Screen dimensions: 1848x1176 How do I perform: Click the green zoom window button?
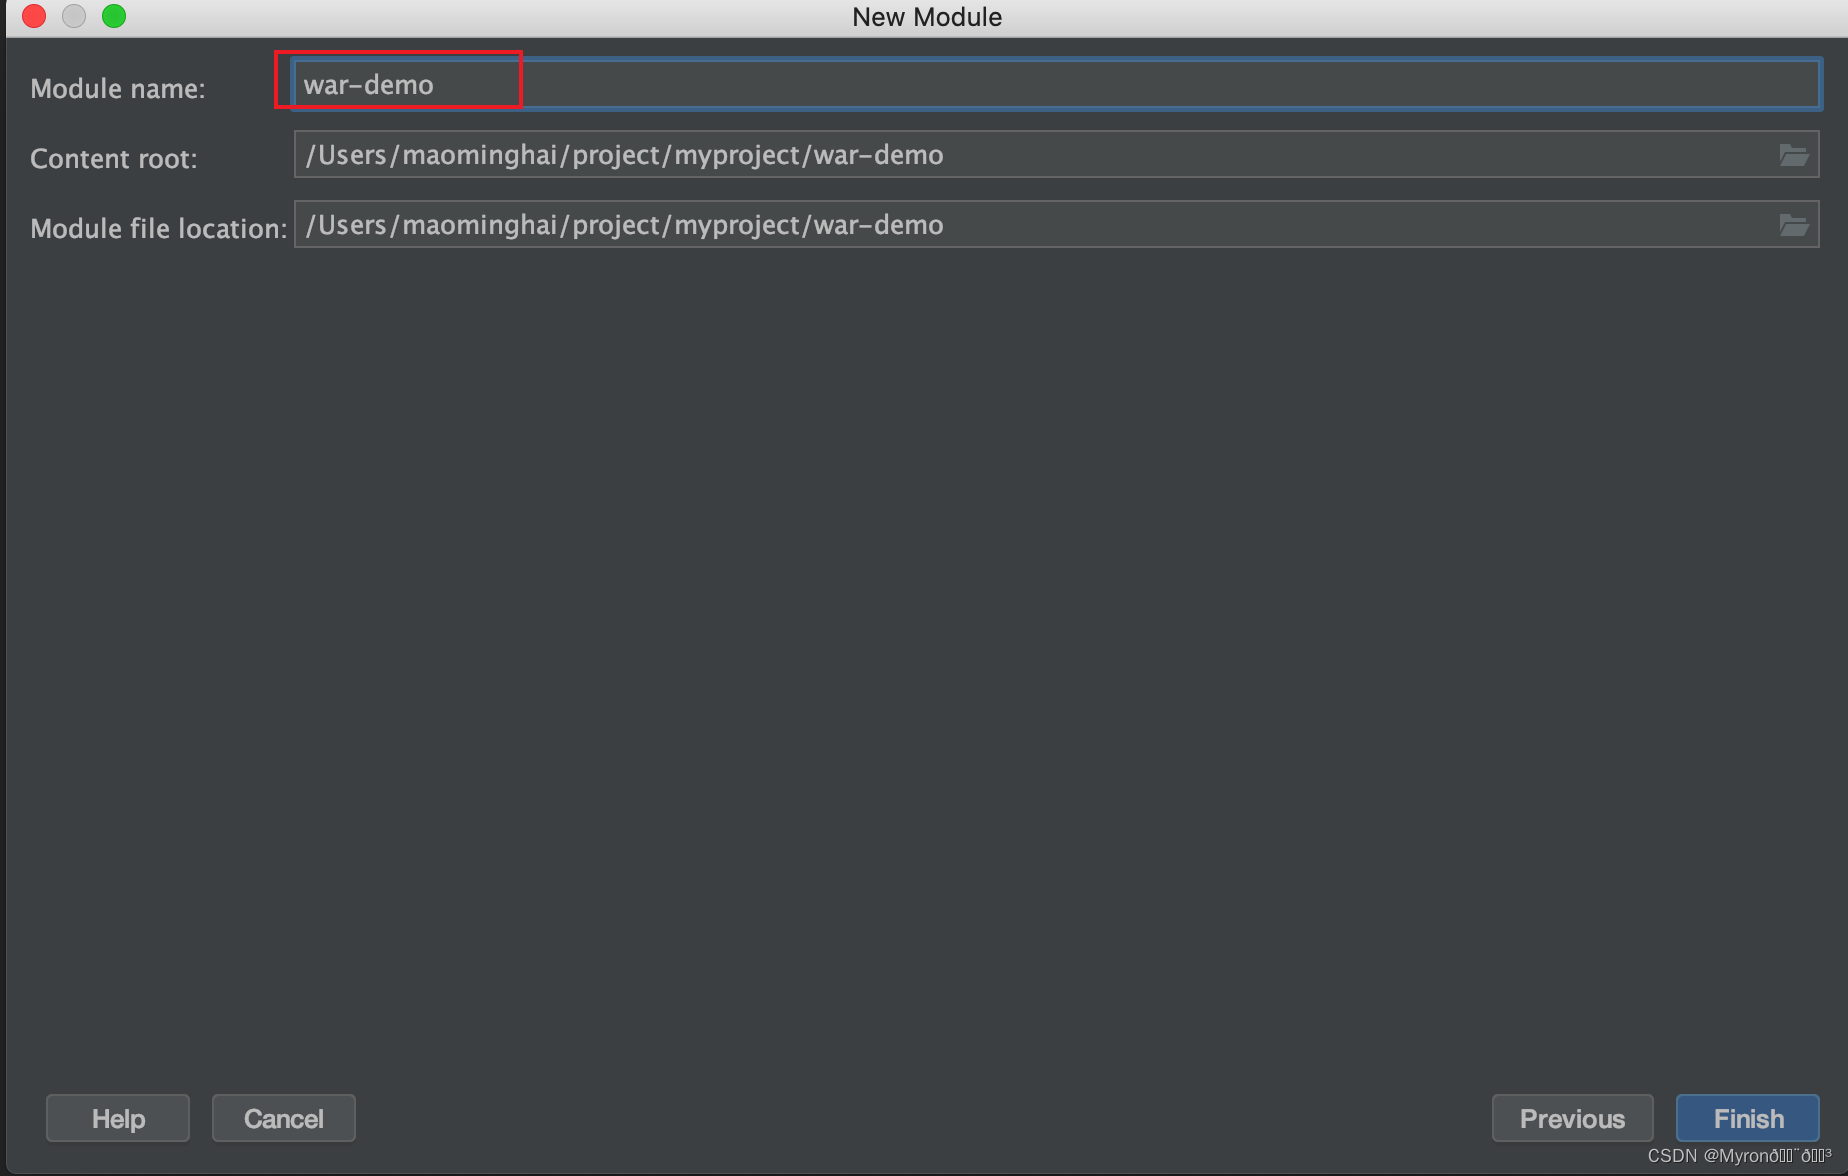click(114, 16)
